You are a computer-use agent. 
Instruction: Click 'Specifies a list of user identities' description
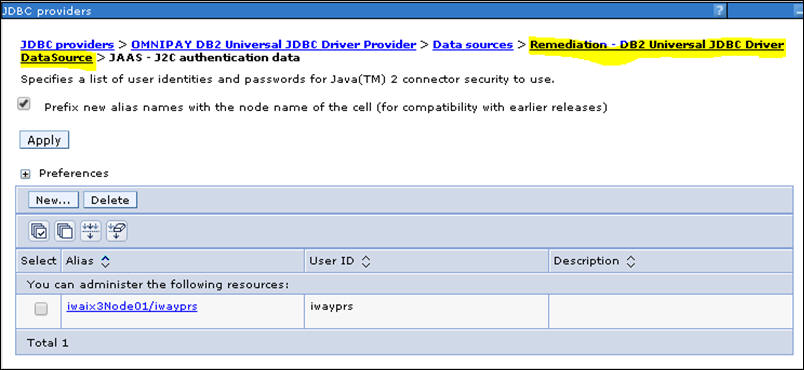pyautogui.click(x=288, y=79)
